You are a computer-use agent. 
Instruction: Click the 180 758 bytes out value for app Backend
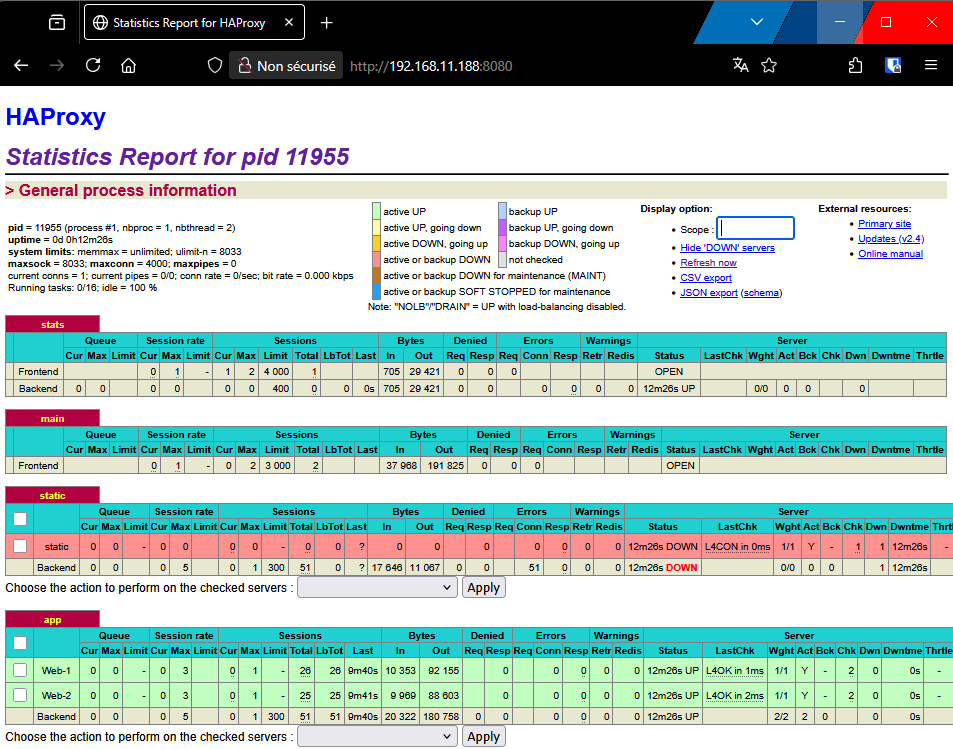(441, 717)
